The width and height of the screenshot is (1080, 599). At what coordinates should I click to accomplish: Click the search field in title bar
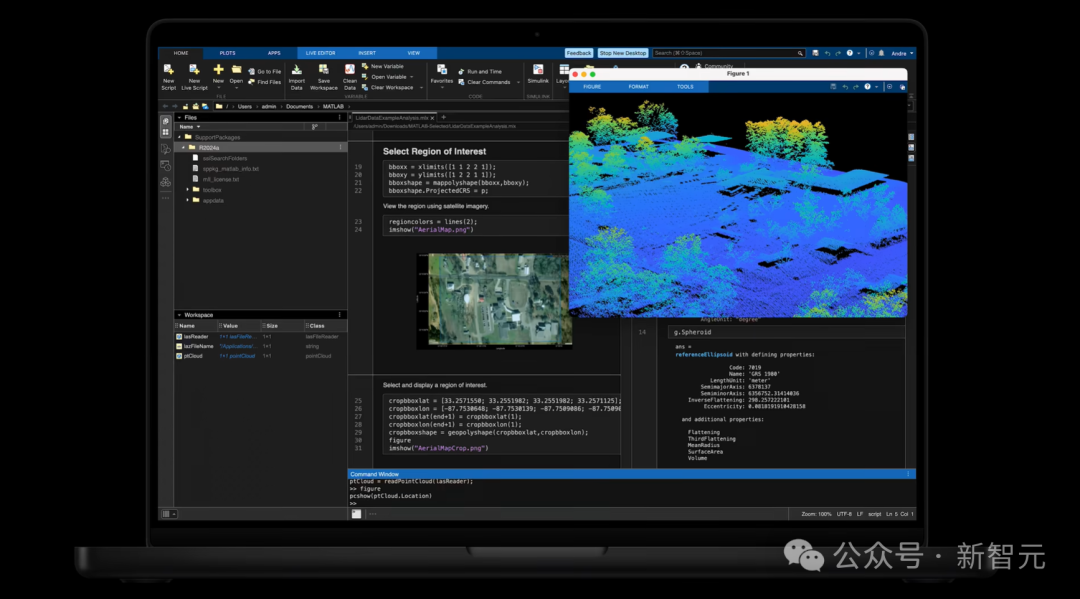728,53
